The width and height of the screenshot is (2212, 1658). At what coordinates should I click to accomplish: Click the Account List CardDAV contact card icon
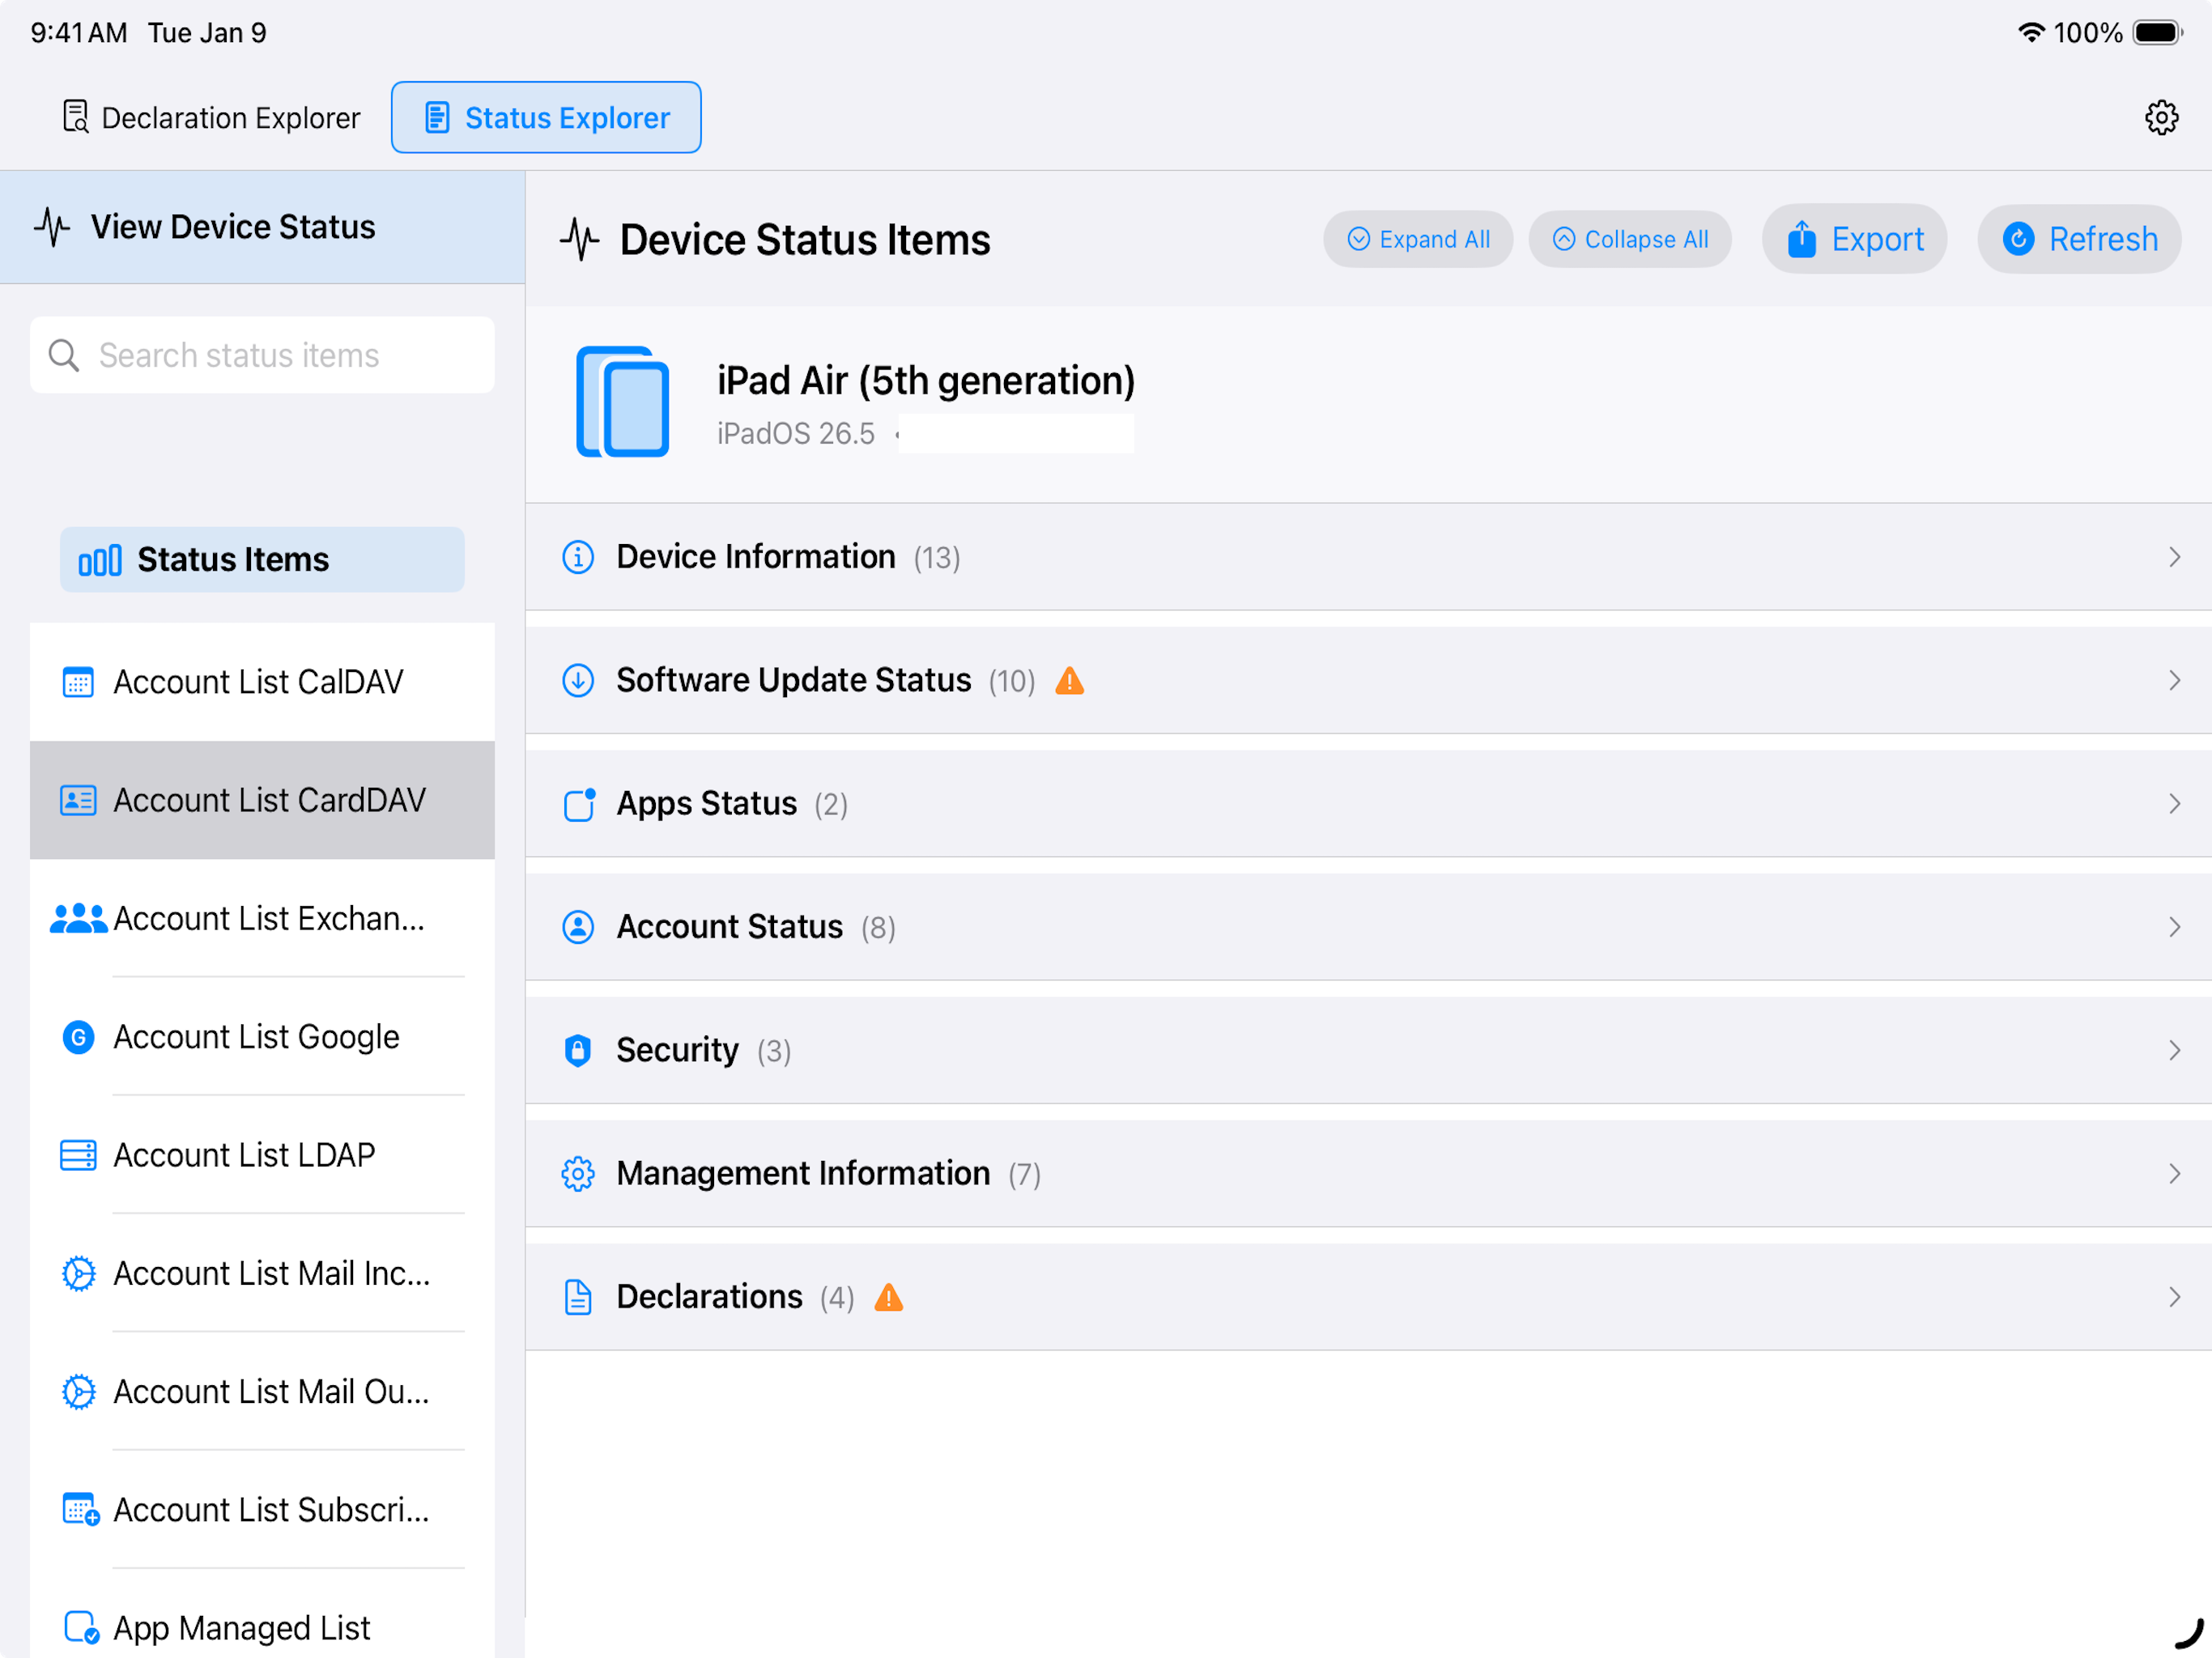78,800
